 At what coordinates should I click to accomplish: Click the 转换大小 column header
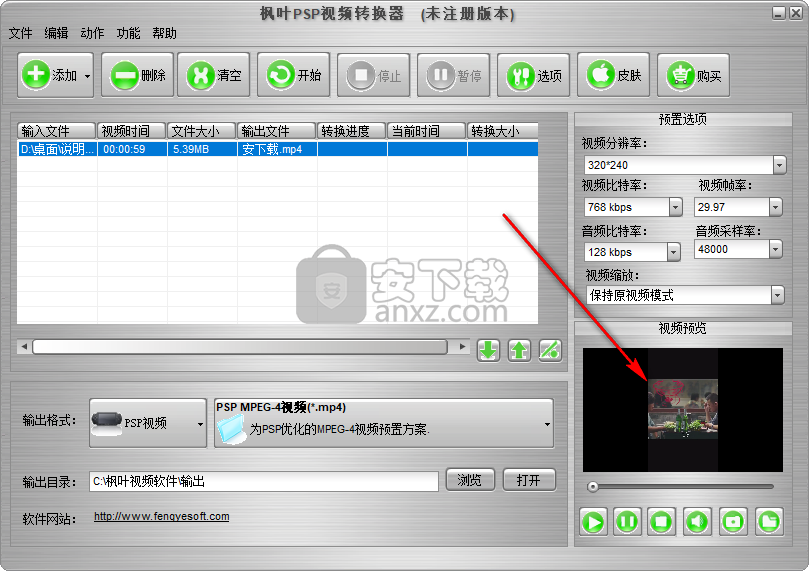pos(503,131)
